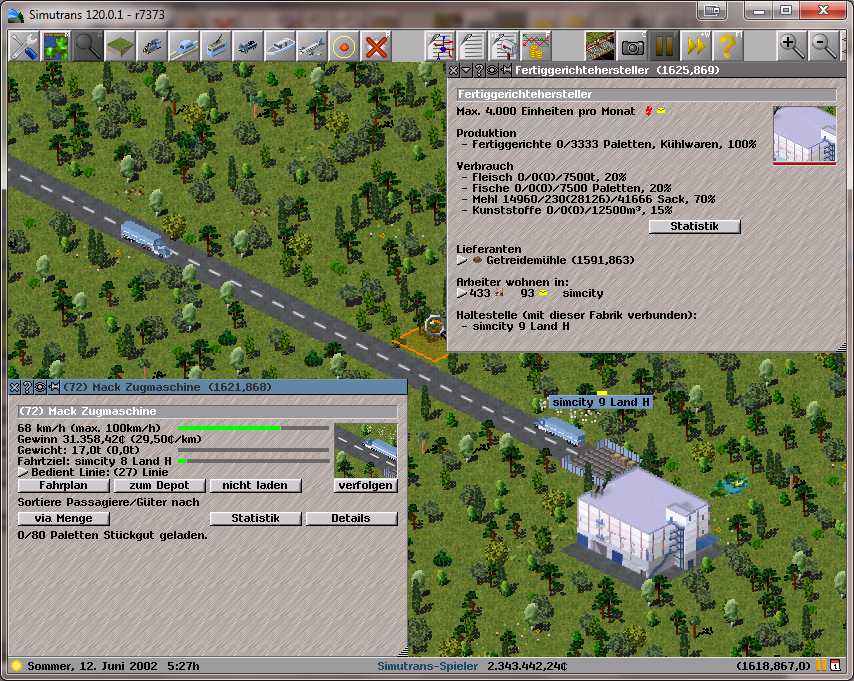The width and height of the screenshot is (854, 681).
Task: Expand the 'Bedient Linie' arrow
Action: pyautogui.click(x=23, y=471)
